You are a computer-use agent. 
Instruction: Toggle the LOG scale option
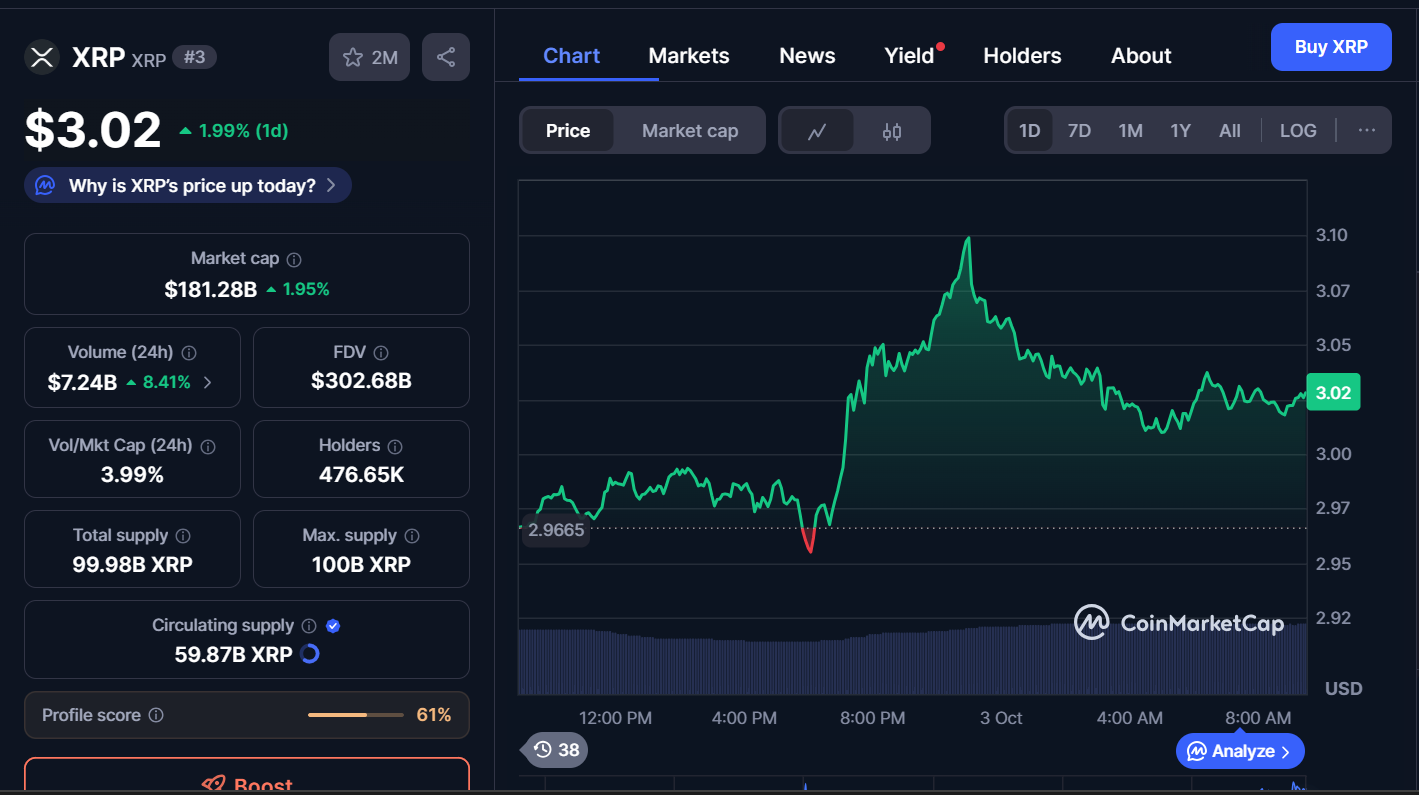pyautogui.click(x=1298, y=131)
